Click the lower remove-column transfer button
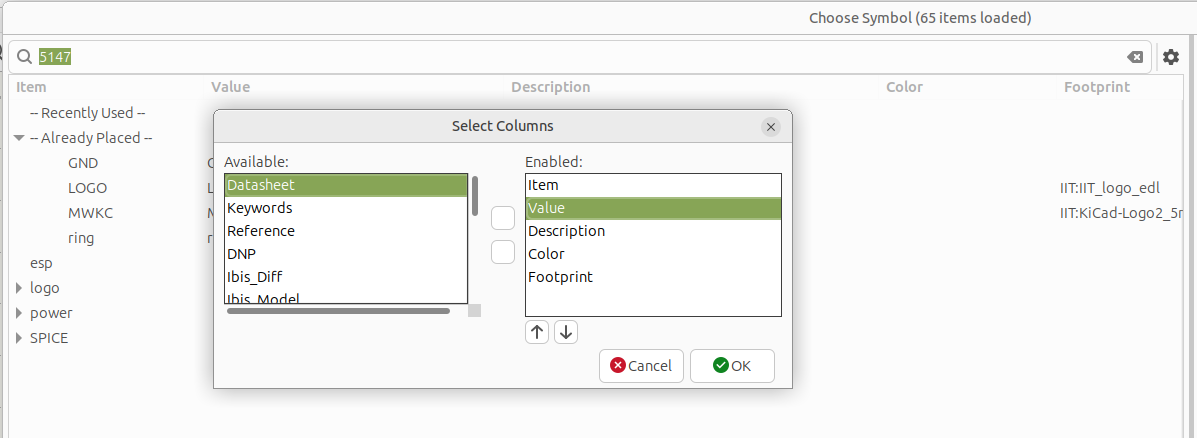This screenshot has width=1197, height=438. pos(502,252)
